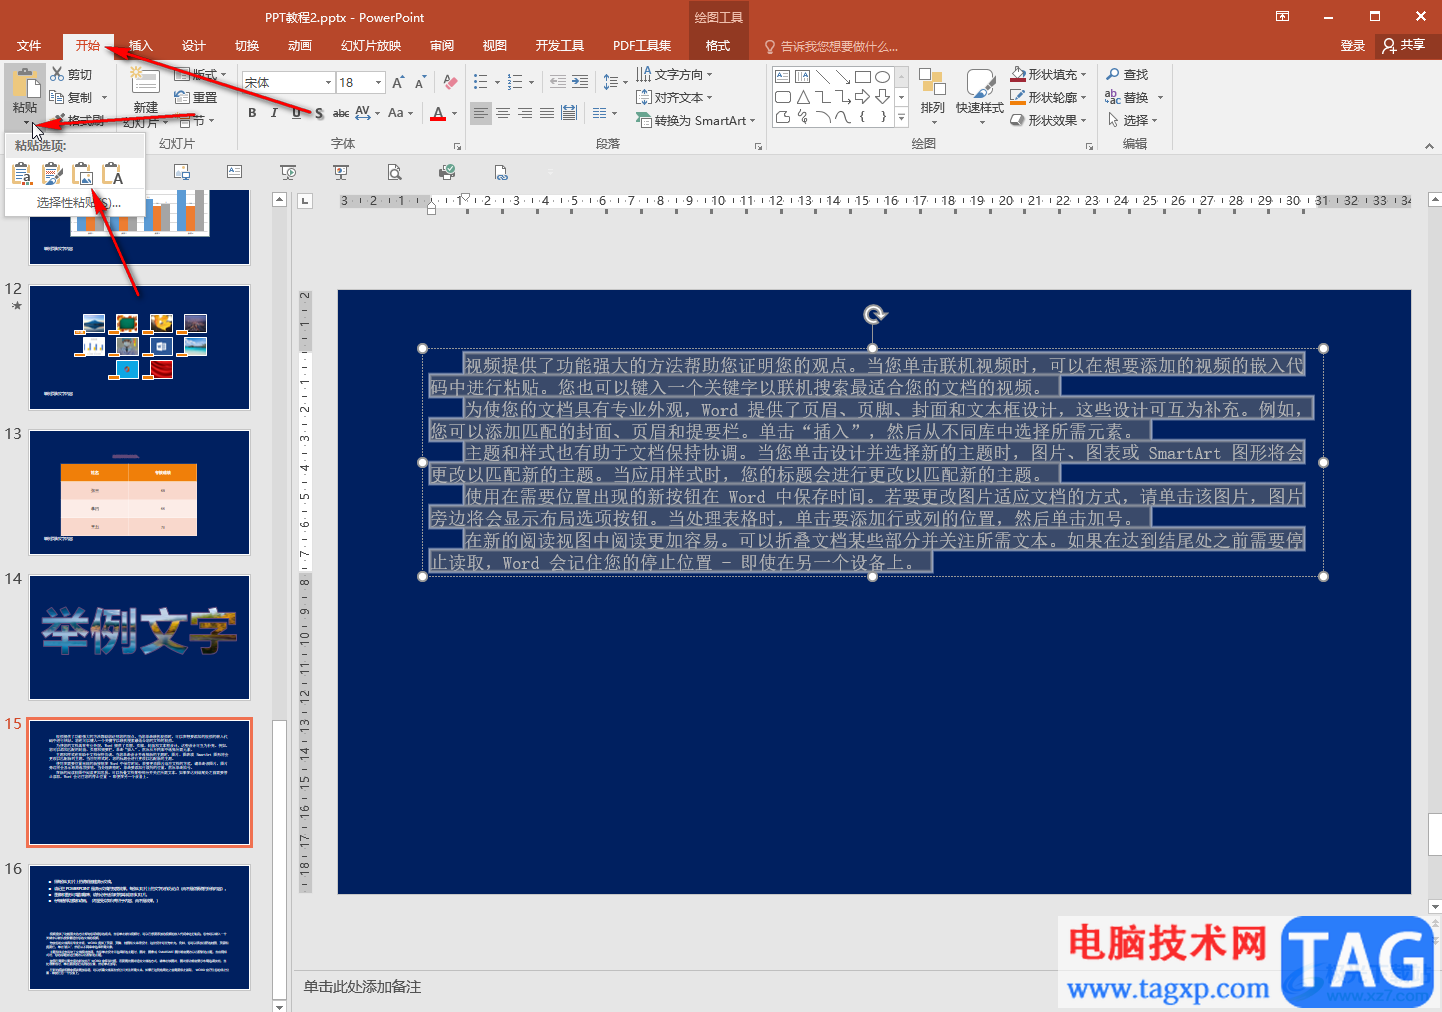The height and width of the screenshot is (1012, 1442).
Task: Toggle Underline formatting
Action: [296, 113]
